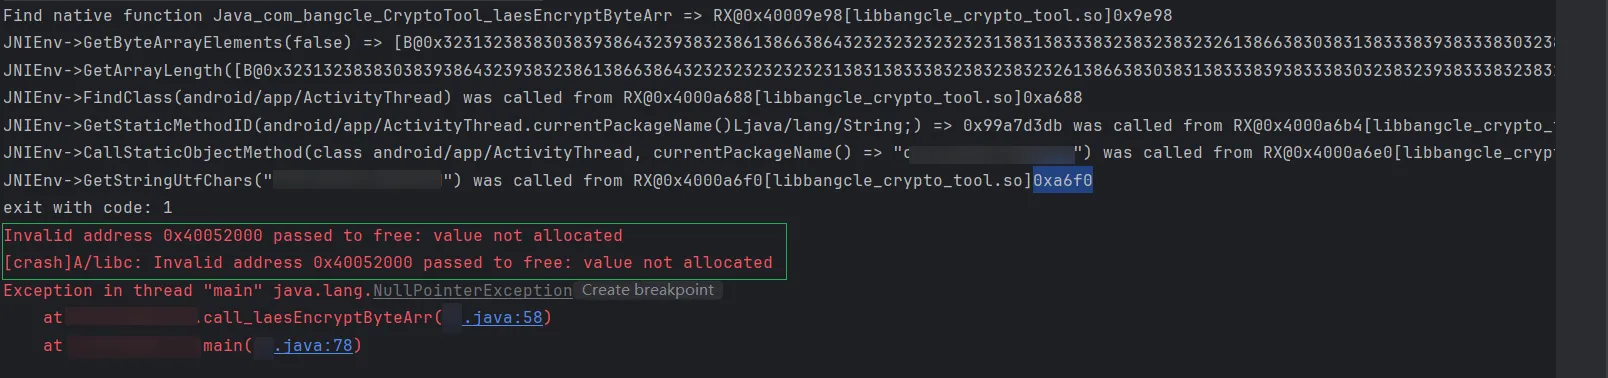Click the 'exit with code: 1' line
This screenshot has height=378, width=1608.
pyautogui.click(x=88, y=208)
